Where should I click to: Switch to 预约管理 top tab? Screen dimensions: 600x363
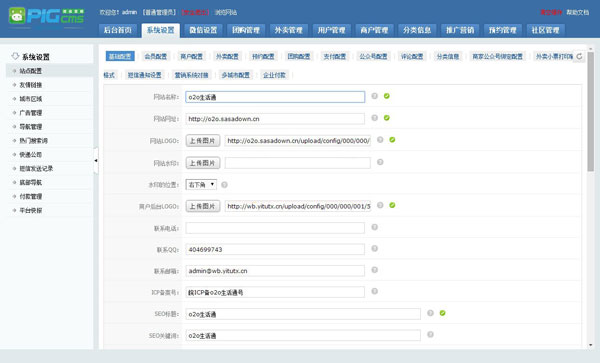point(503,30)
